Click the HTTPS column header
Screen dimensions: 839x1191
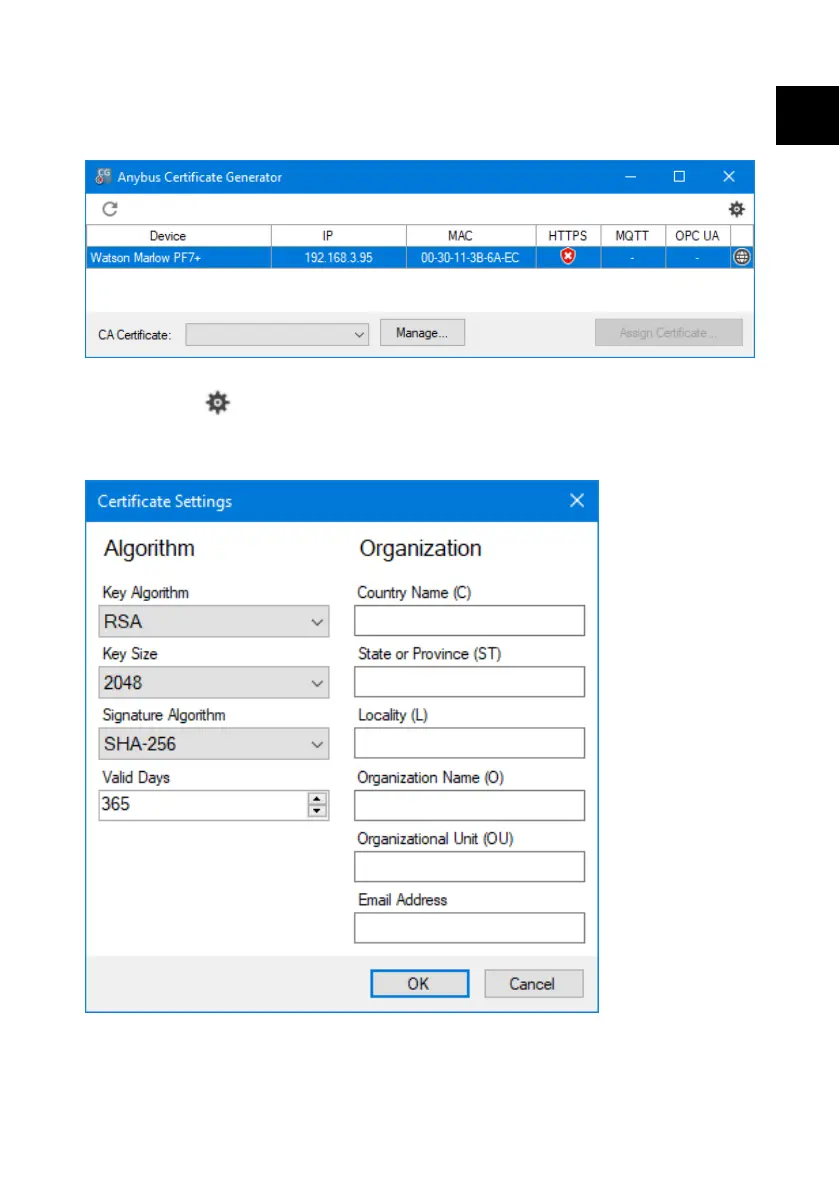coord(568,235)
